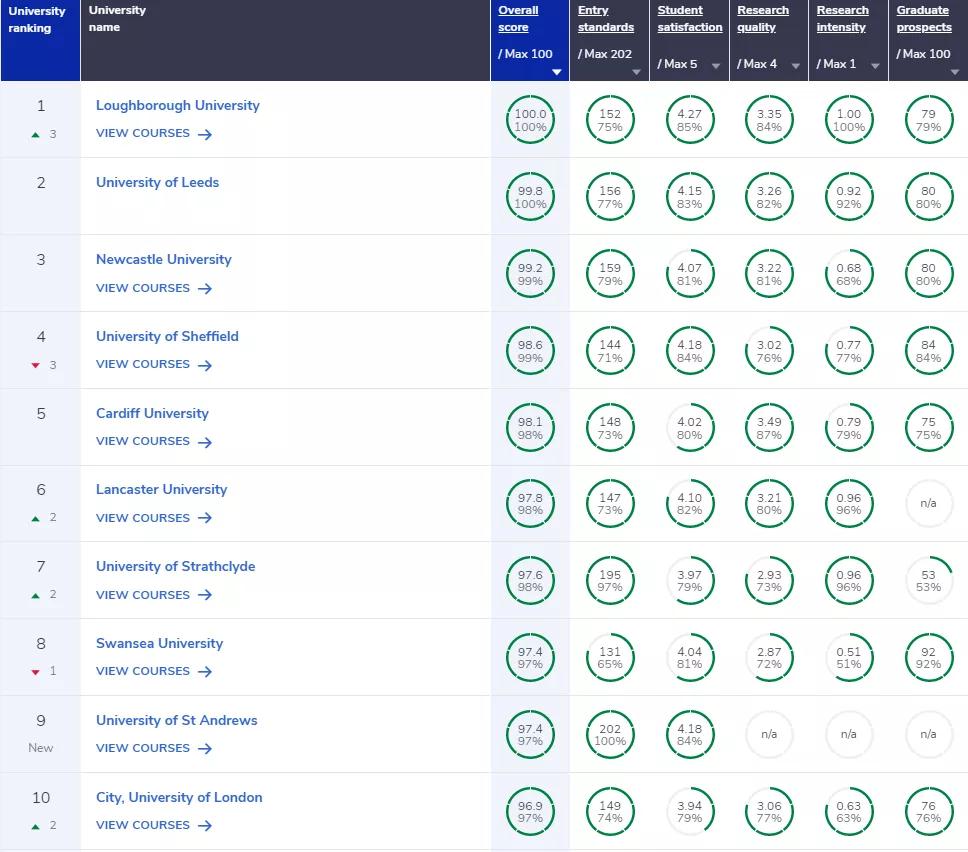
Task: Sort by Overall score dropdown arrow
Action: pyautogui.click(x=557, y=72)
